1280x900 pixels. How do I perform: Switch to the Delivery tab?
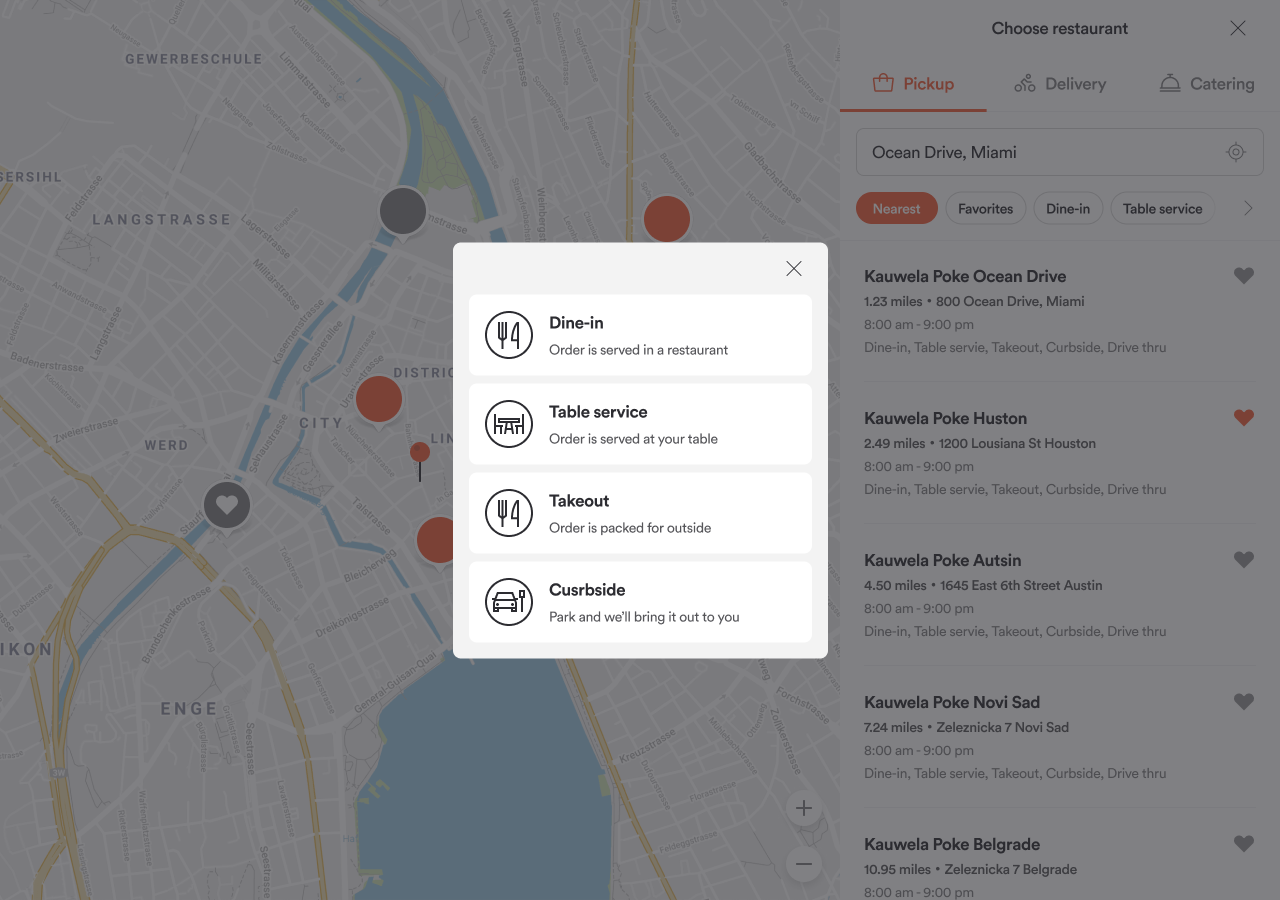click(1060, 84)
